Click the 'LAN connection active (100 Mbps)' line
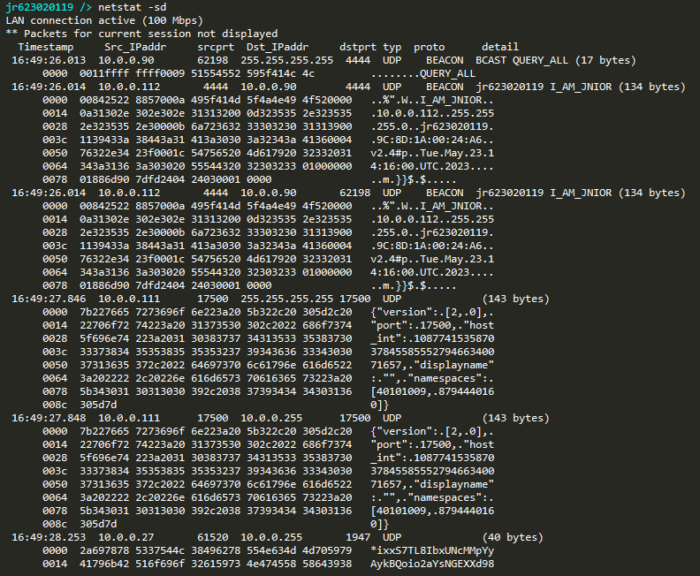 [104, 21]
